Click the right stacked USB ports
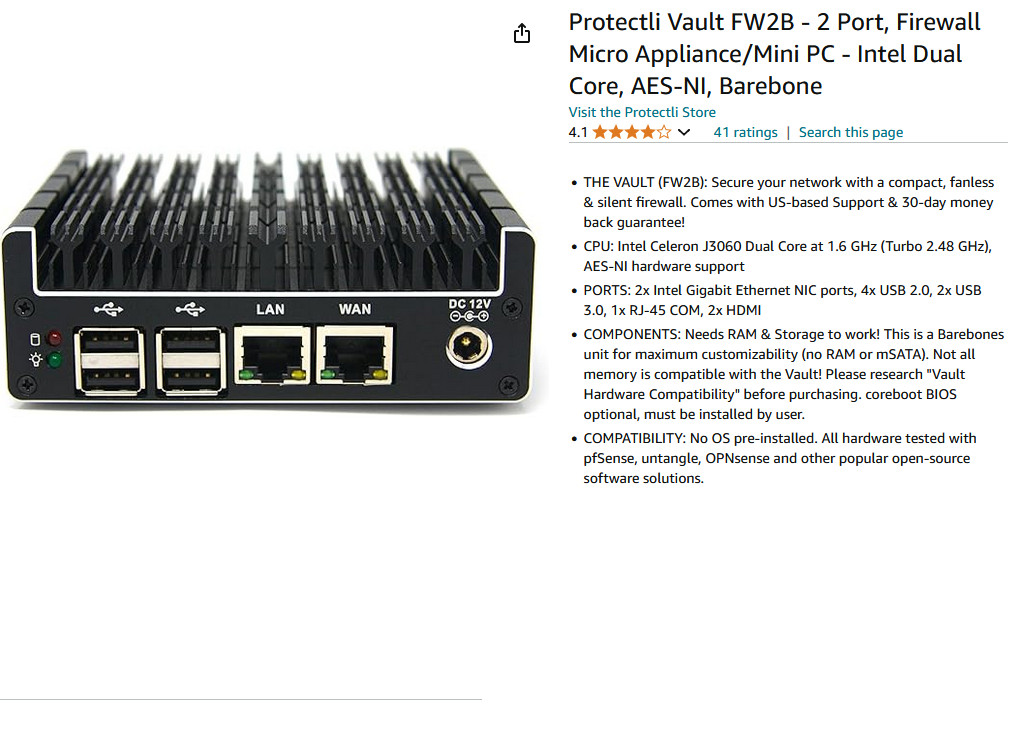1020x729 pixels. (x=189, y=359)
